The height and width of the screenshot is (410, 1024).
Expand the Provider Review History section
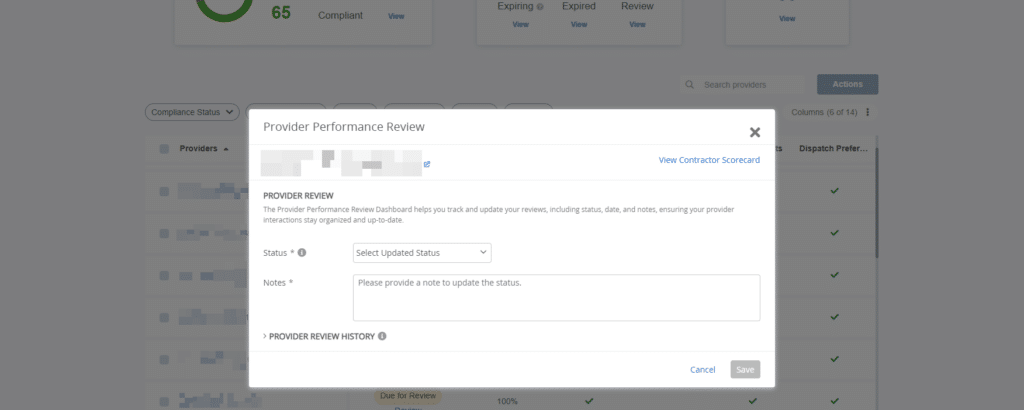pos(319,337)
